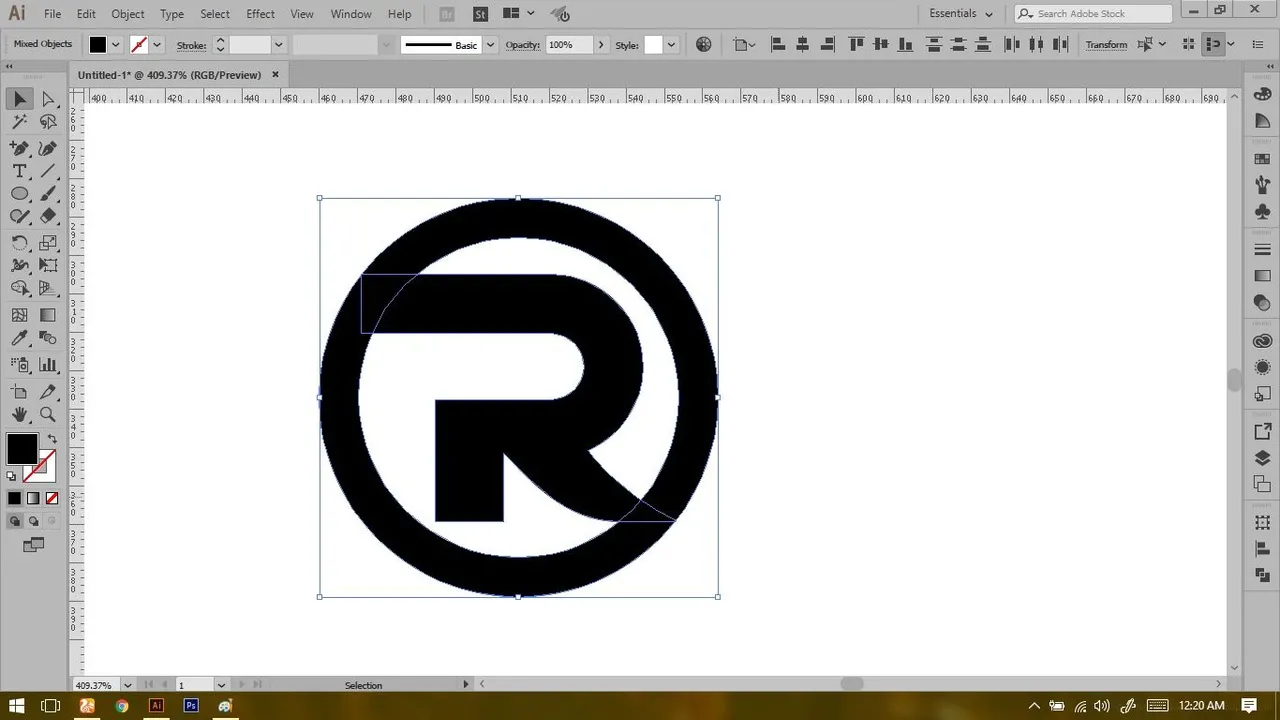The height and width of the screenshot is (720, 1280).
Task: Click Vertical Align Bottom icon
Action: (906, 44)
